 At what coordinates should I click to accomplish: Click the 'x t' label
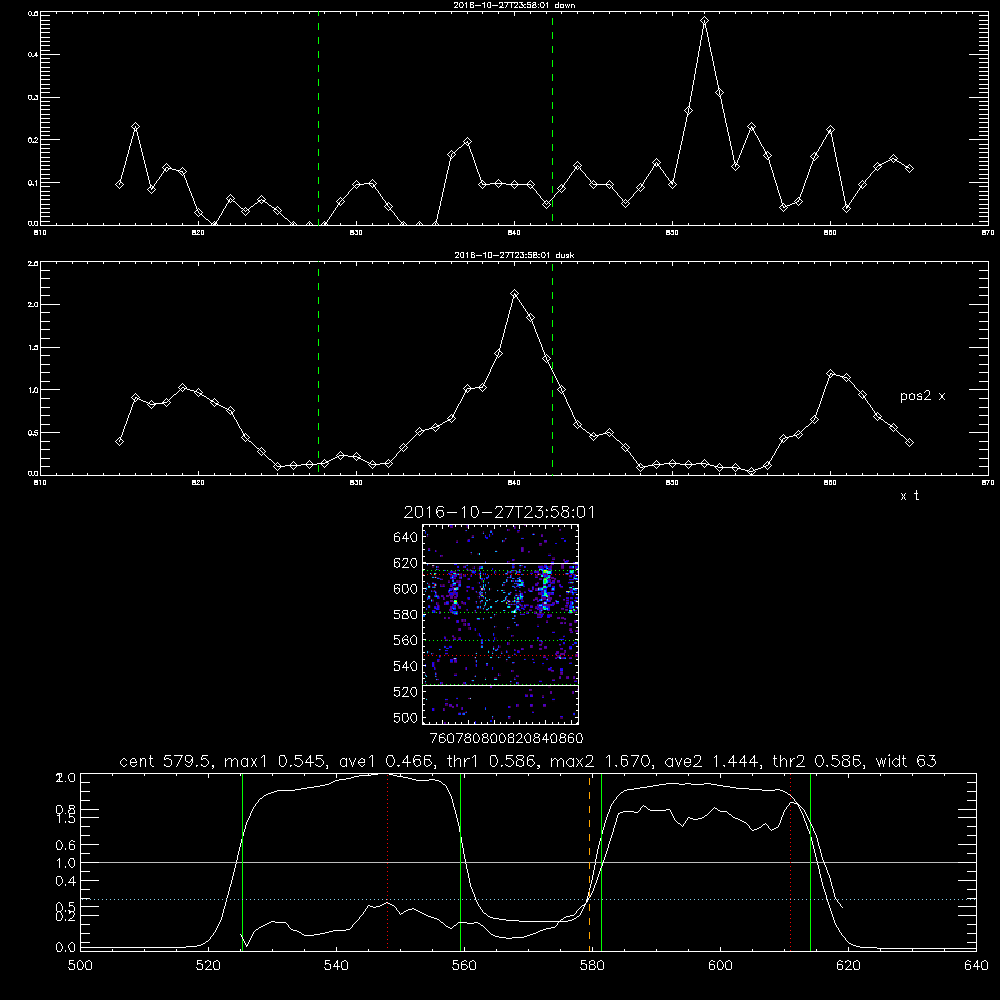point(909,496)
